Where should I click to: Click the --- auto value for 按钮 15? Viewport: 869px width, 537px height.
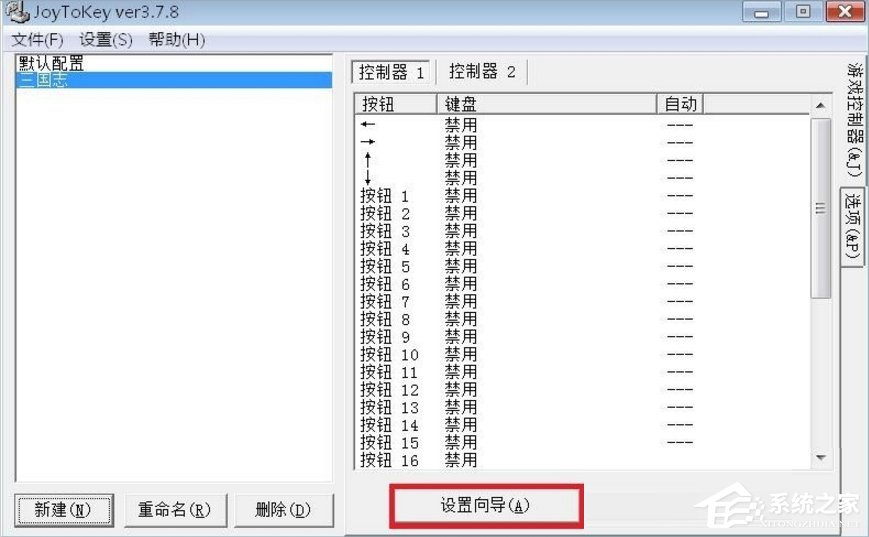pyautogui.click(x=680, y=443)
